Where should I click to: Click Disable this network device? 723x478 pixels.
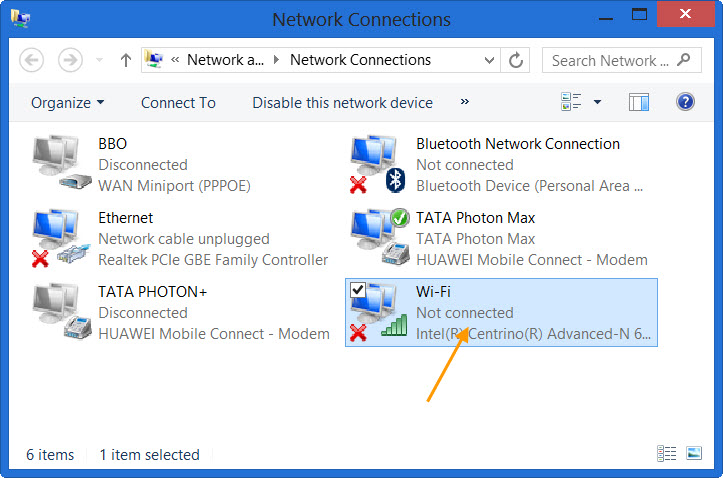[x=342, y=102]
